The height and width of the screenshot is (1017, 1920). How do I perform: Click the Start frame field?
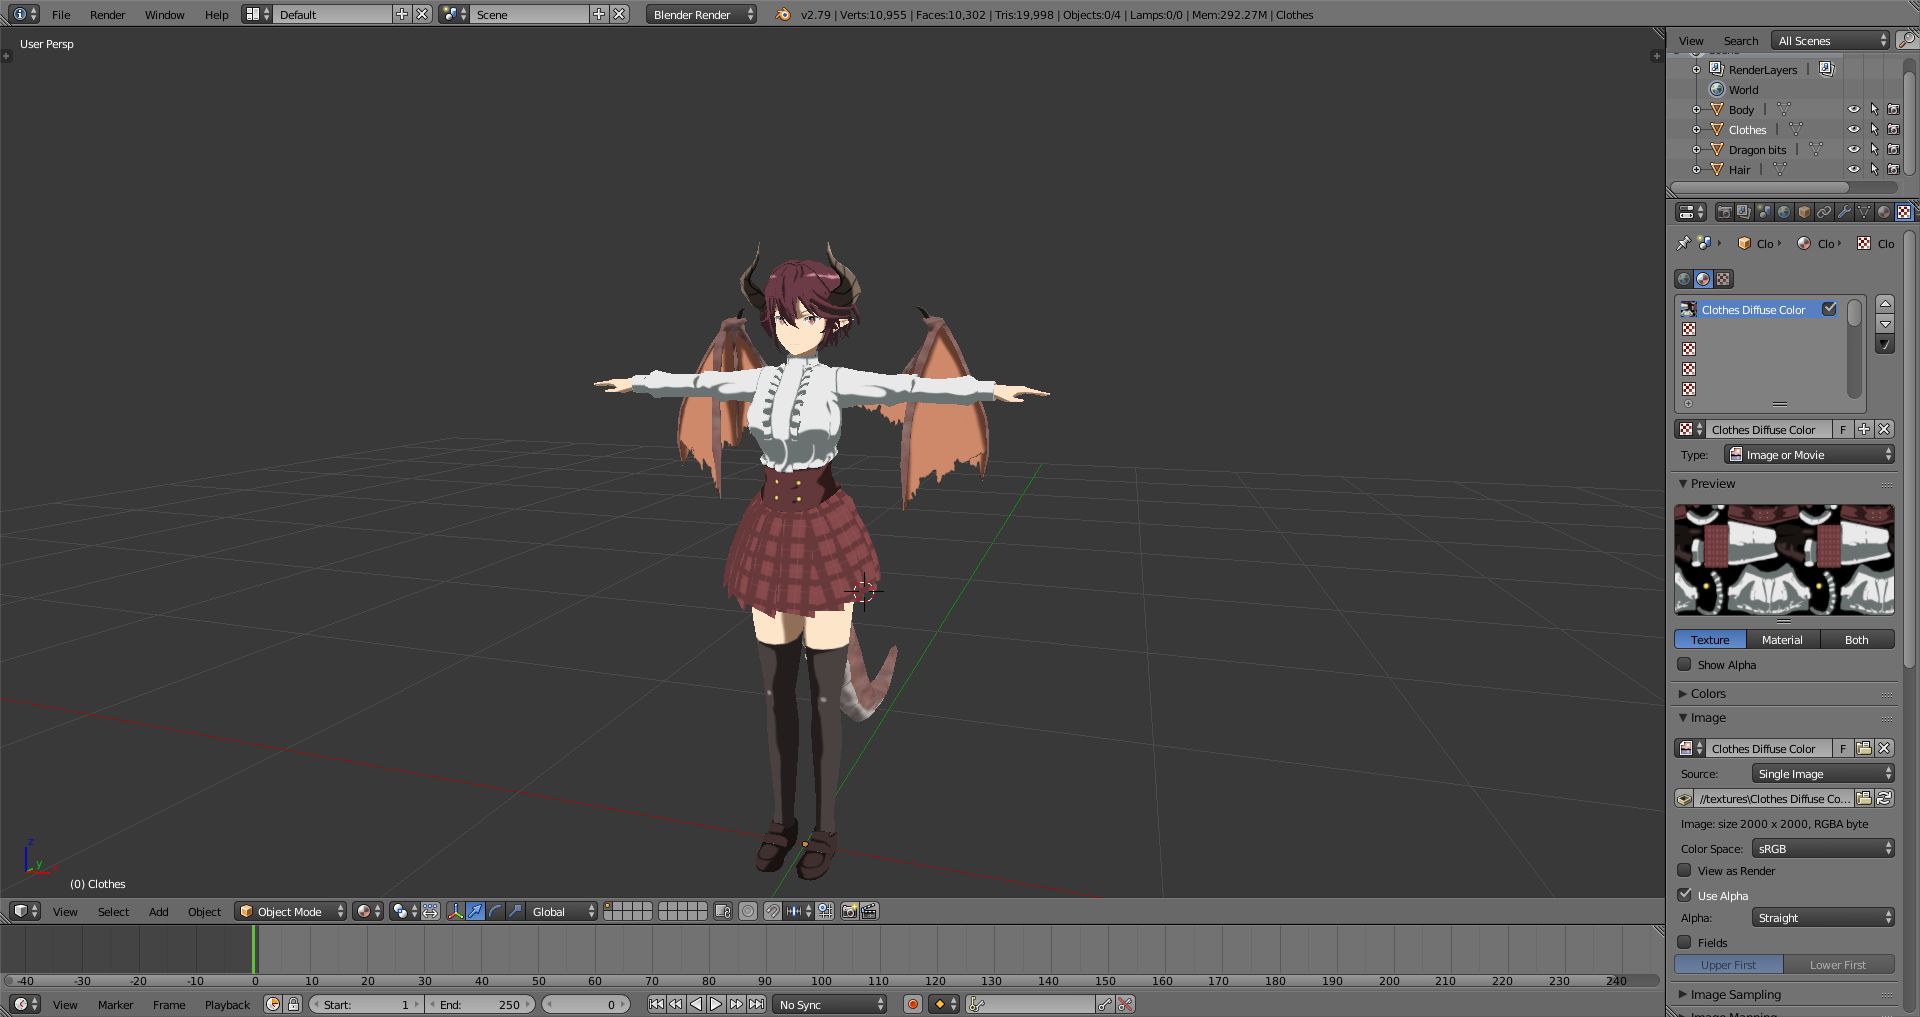click(x=367, y=1004)
